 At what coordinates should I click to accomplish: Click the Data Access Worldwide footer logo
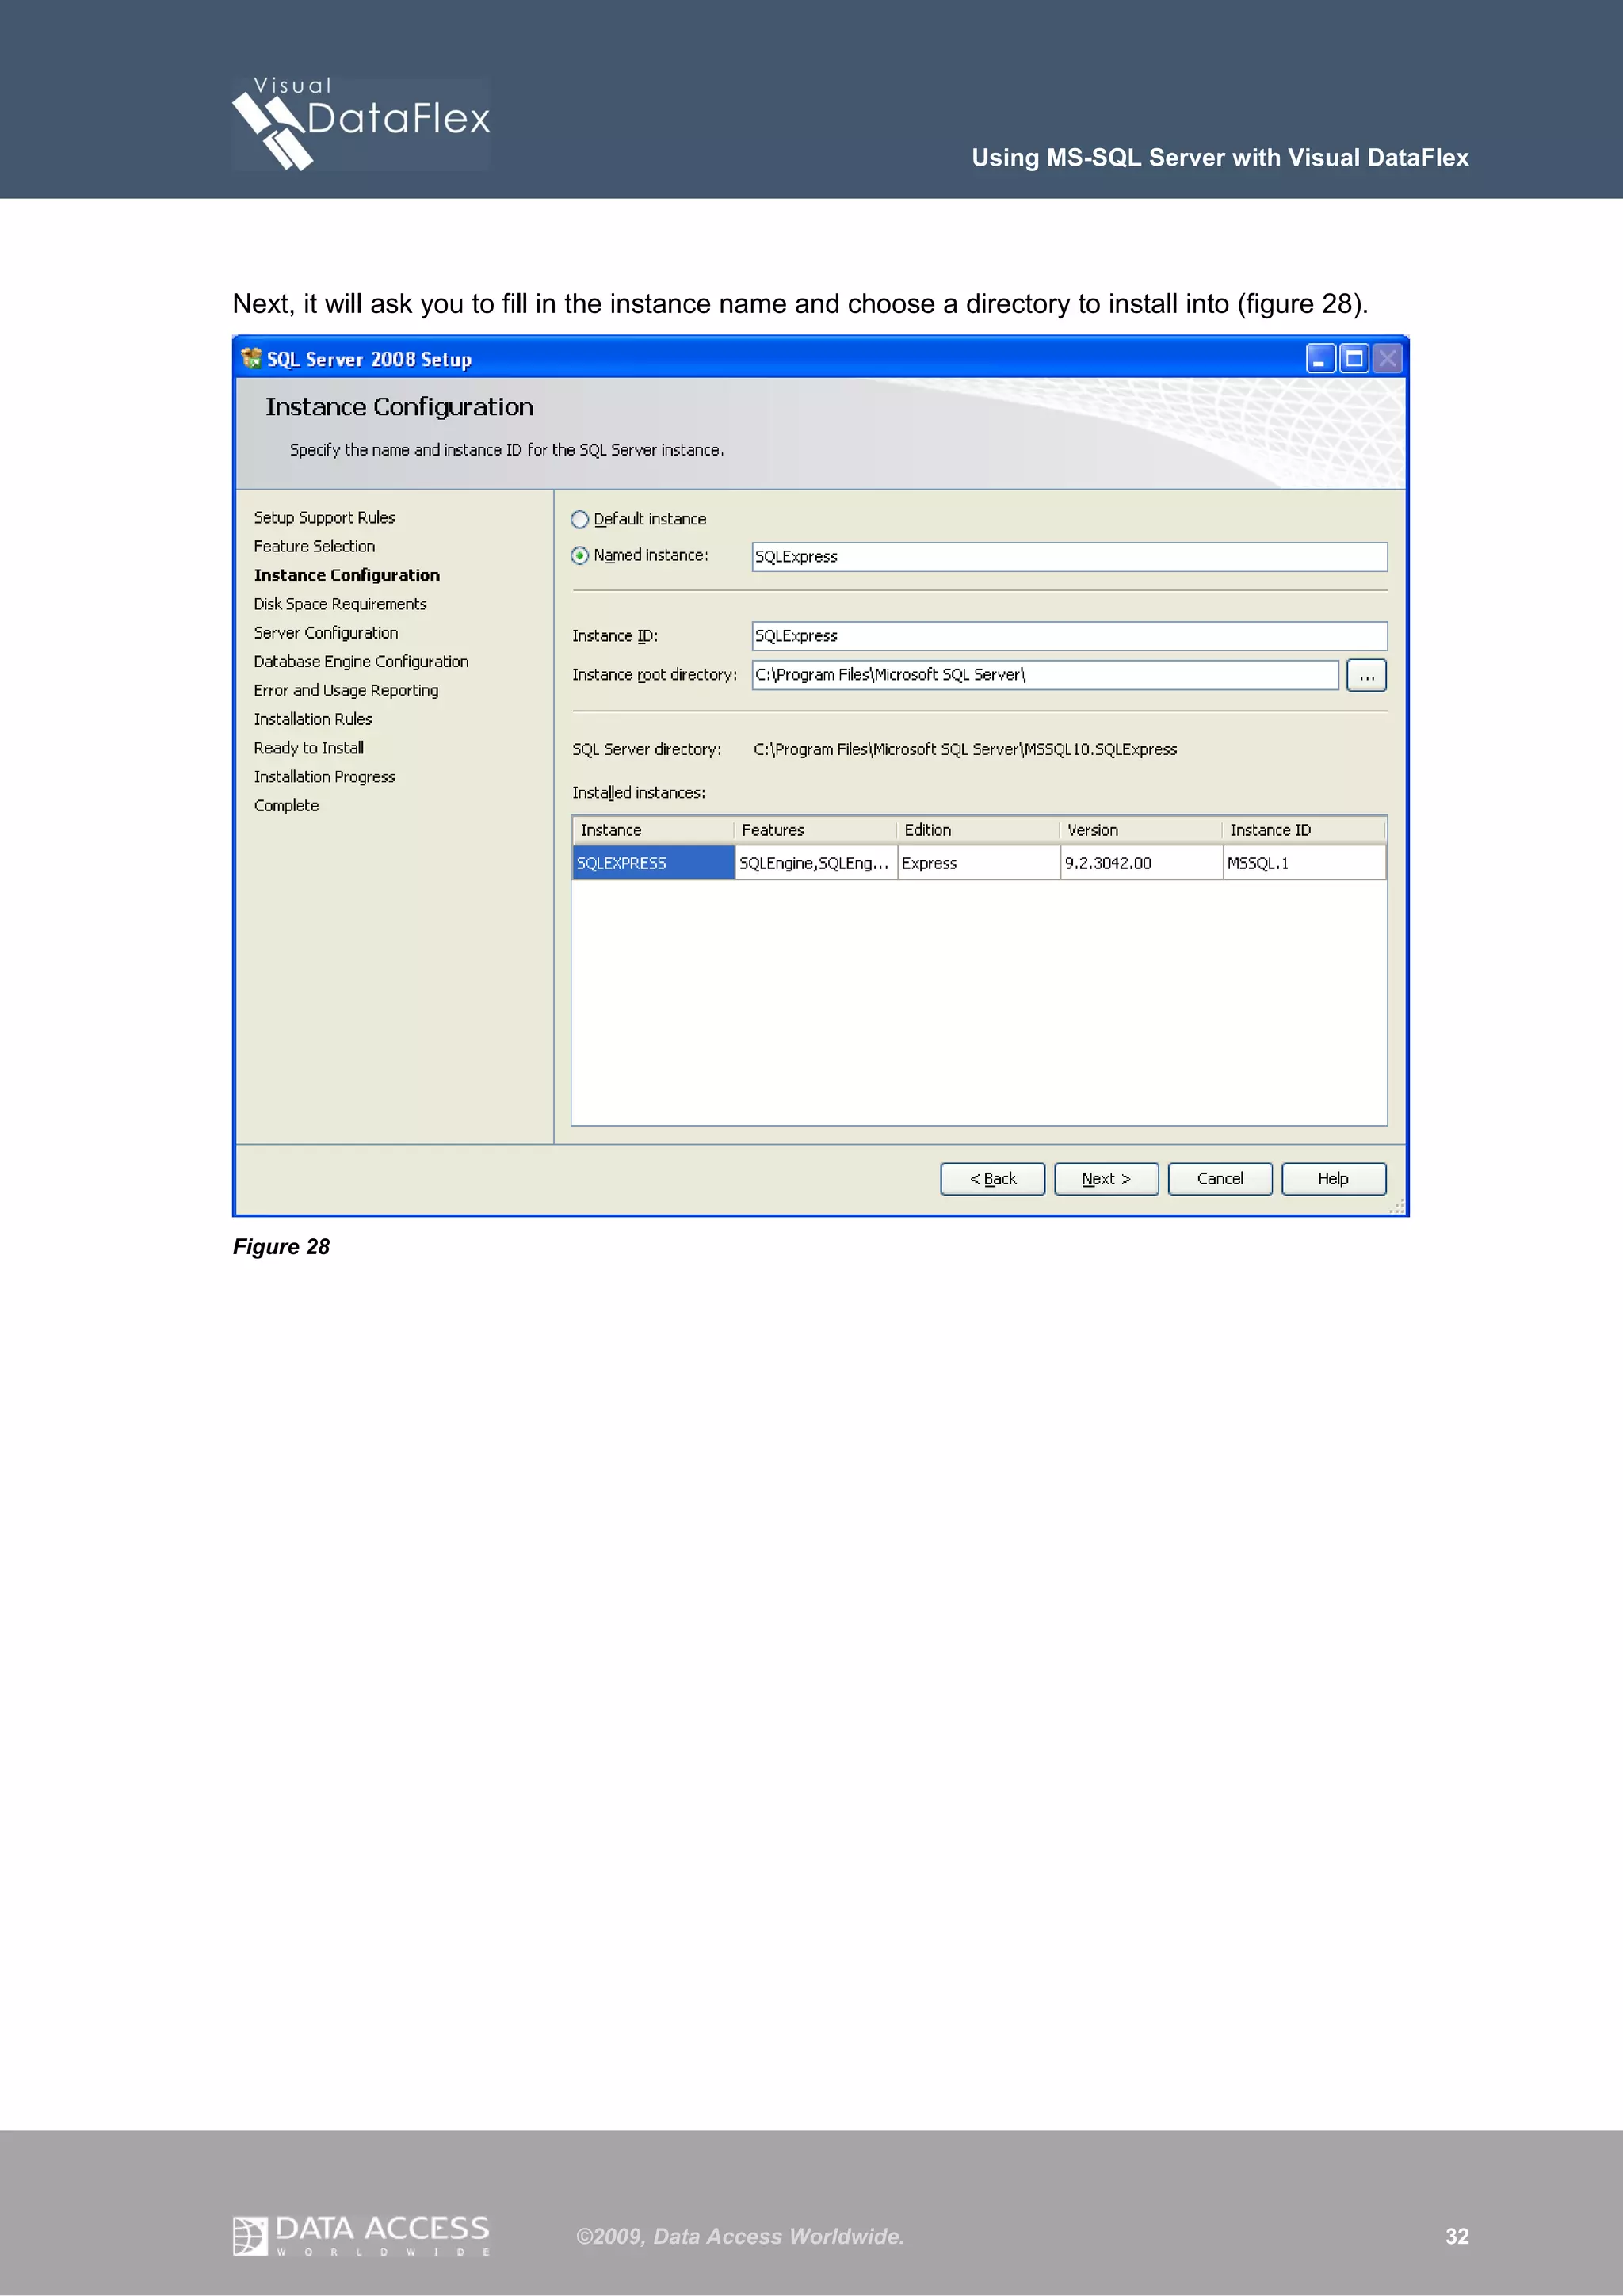(x=361, y=2235)
